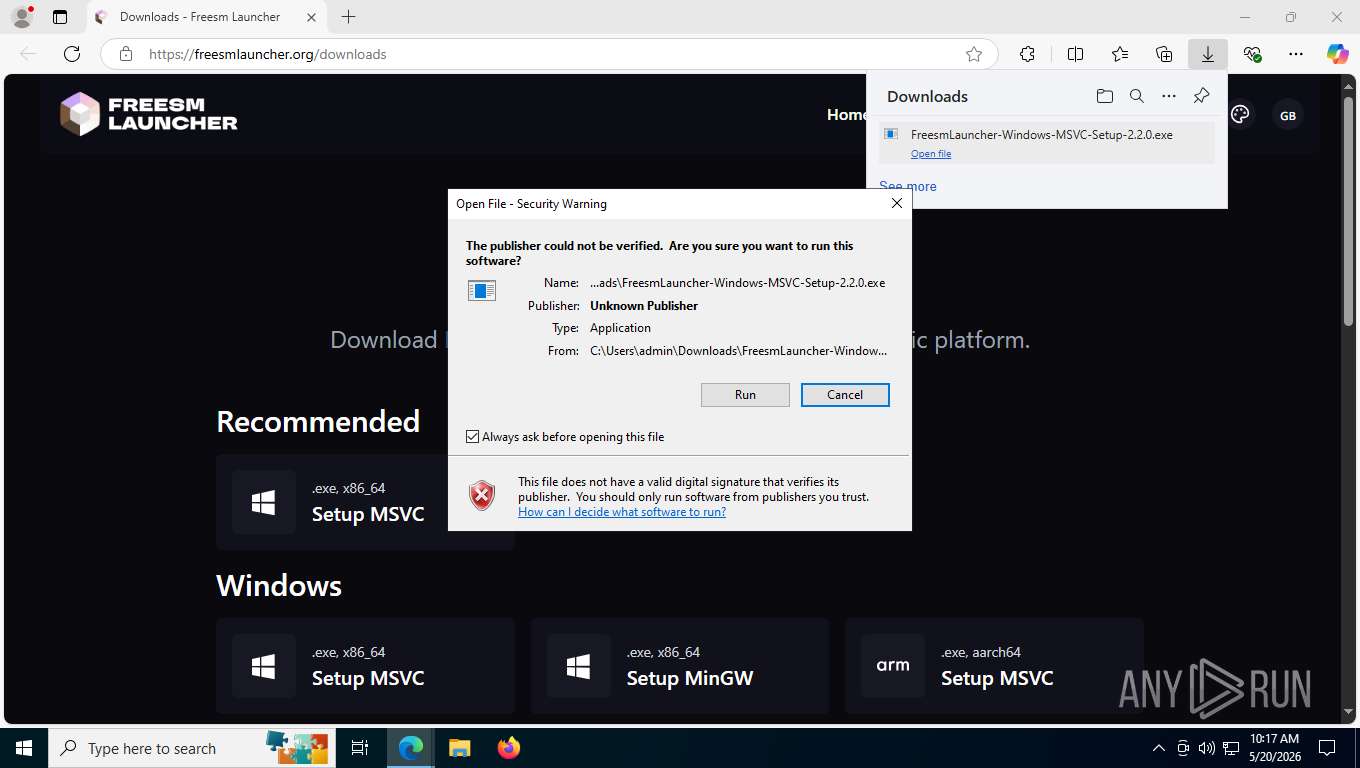Cancel the security warning dialog
Image resolution: width=1360 pixels, height=768 pixels.
click(845, 395)
